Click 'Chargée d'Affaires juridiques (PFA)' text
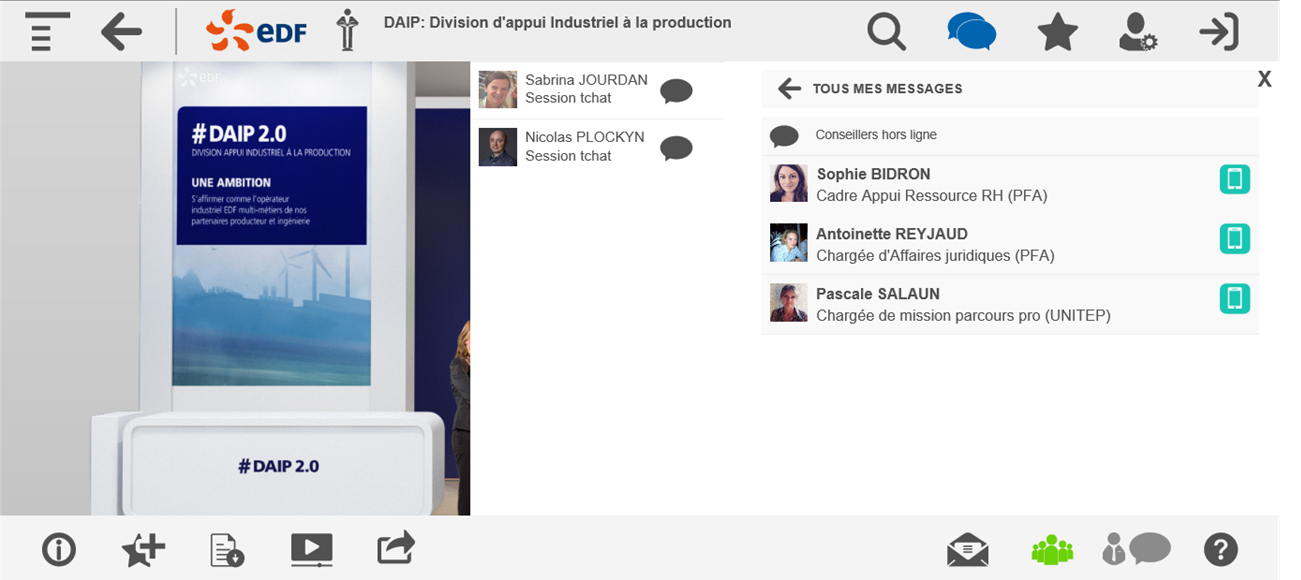1301x580 pixels. [936, 256]
